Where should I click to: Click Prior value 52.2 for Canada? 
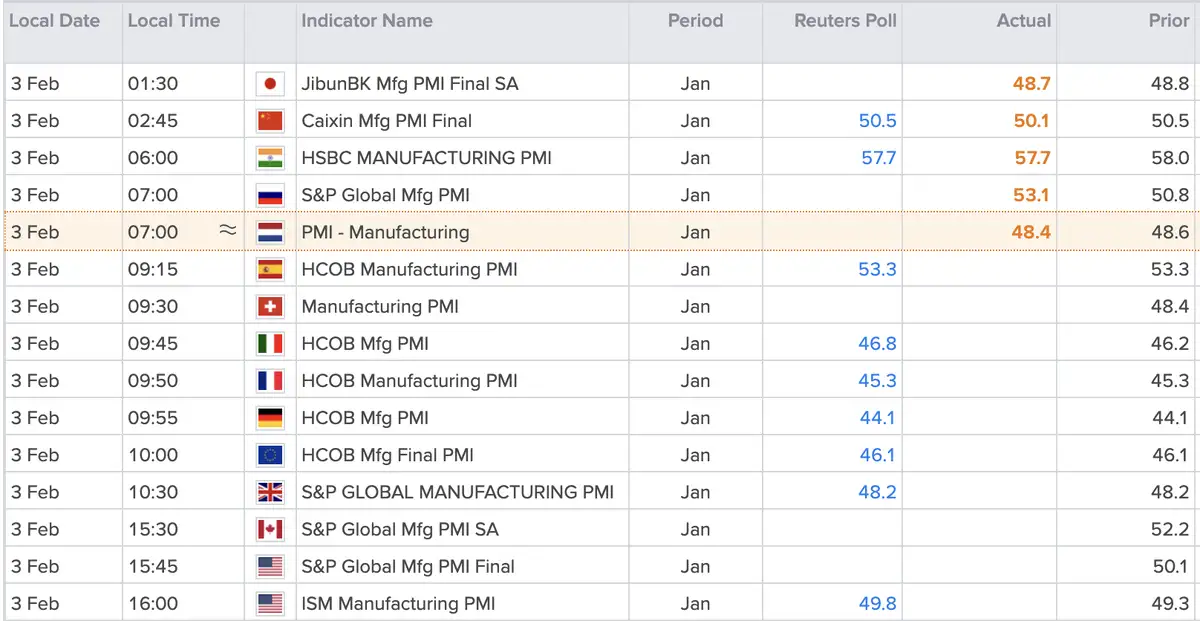point(1170,529)
